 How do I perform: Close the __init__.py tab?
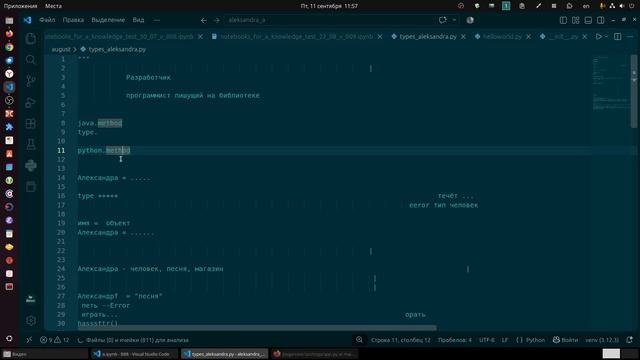click(x=585, y=37)
